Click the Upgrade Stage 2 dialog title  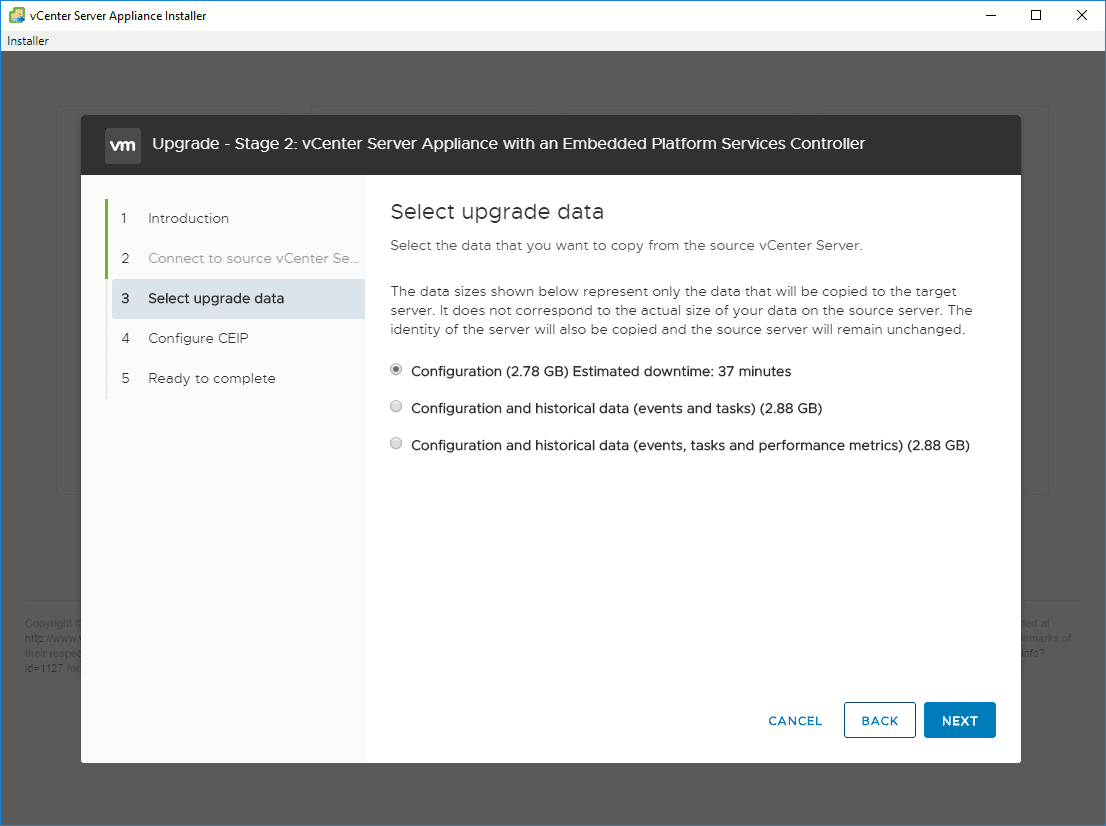tap(509, 144)
